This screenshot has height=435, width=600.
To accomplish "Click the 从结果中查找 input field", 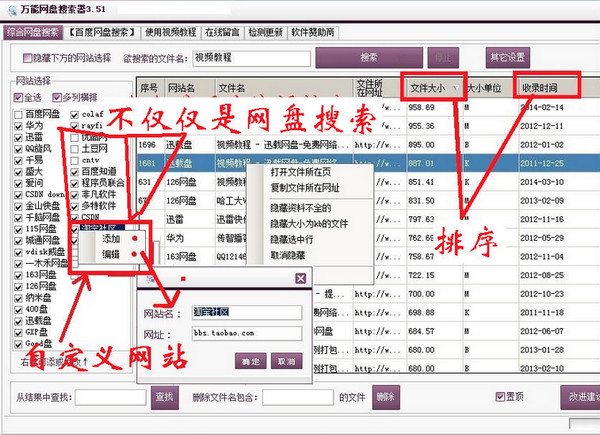I will pyautogui.click(x=111, y=397).
